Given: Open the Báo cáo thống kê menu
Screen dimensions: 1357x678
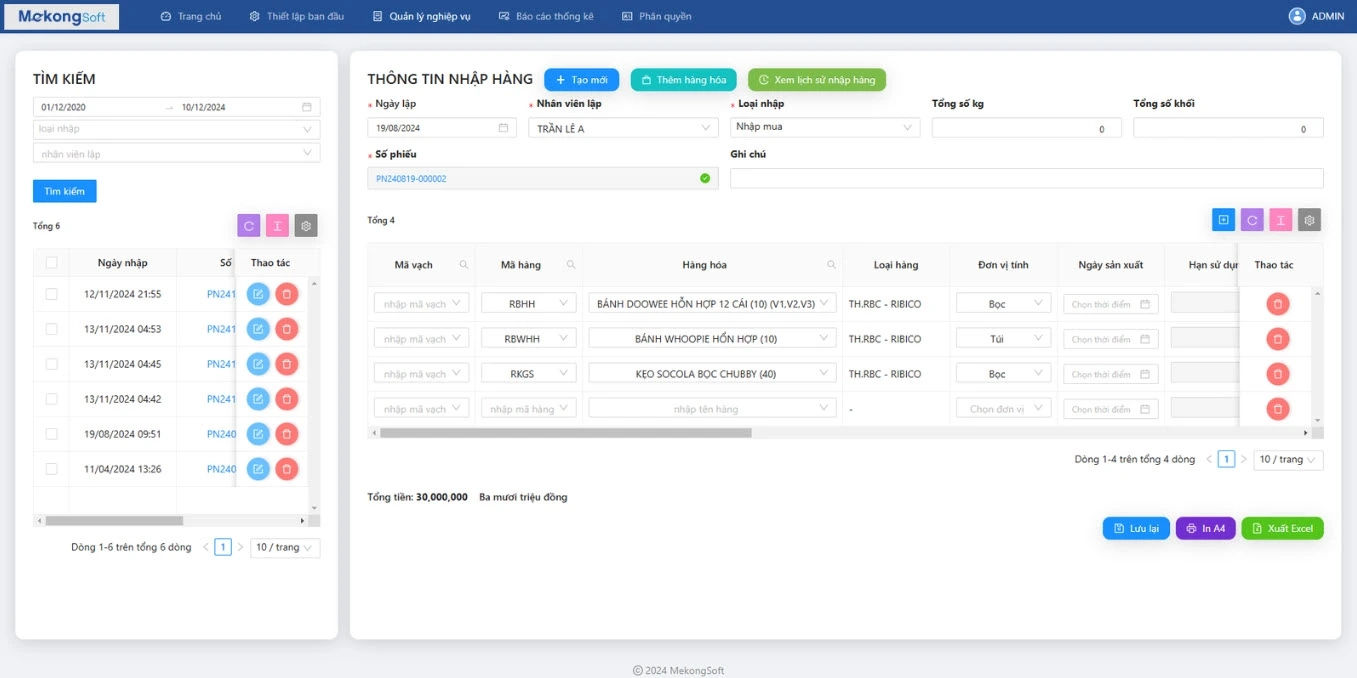Looking at the screenshot, I should click(x=553, y=16).
